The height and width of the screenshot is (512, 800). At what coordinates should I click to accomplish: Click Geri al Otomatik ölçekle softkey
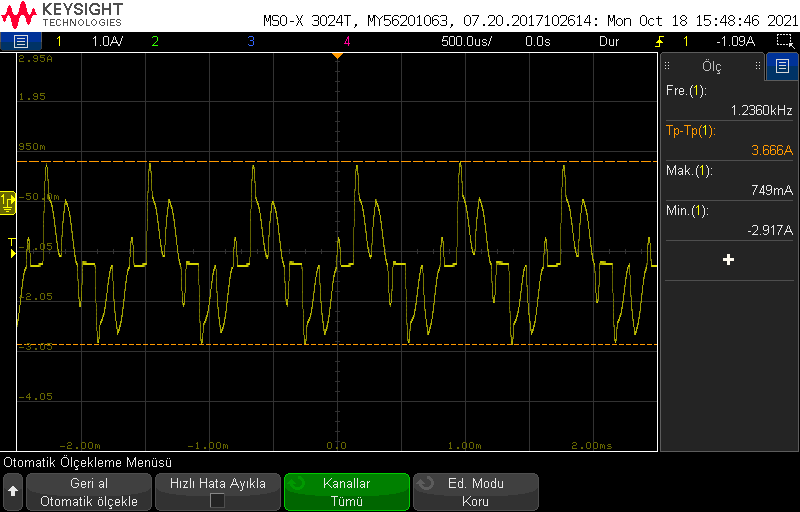pyautogui.click(x=89, y=492)
